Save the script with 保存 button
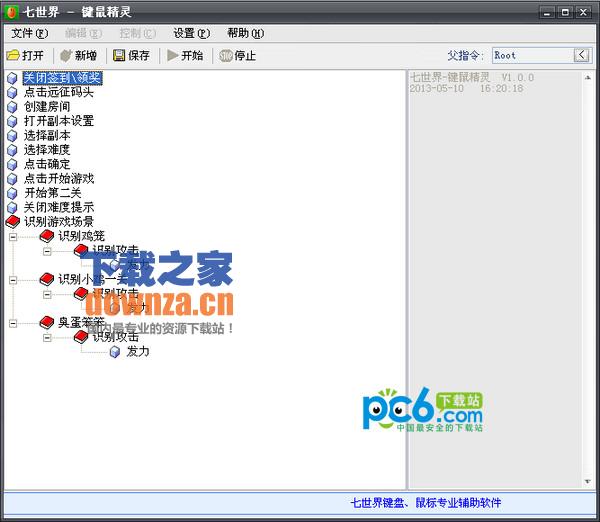This screenshot has height=522, width=600. point(132,55)
